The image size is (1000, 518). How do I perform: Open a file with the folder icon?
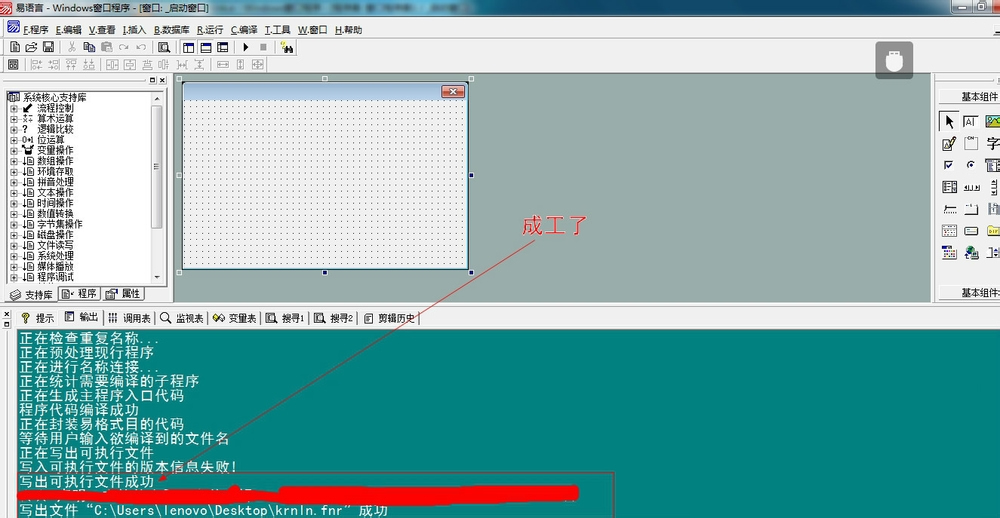click(31, 47)
